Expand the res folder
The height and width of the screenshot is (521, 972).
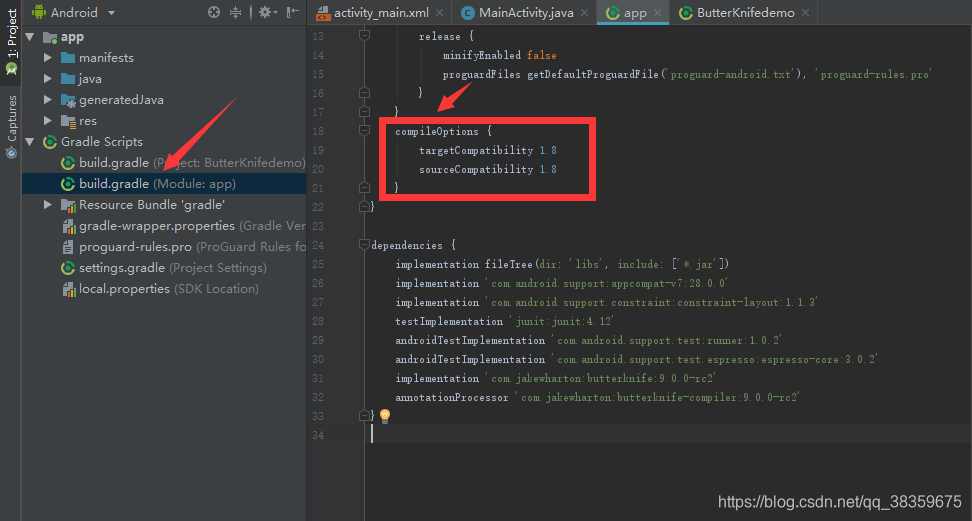[x=48, y=120]
